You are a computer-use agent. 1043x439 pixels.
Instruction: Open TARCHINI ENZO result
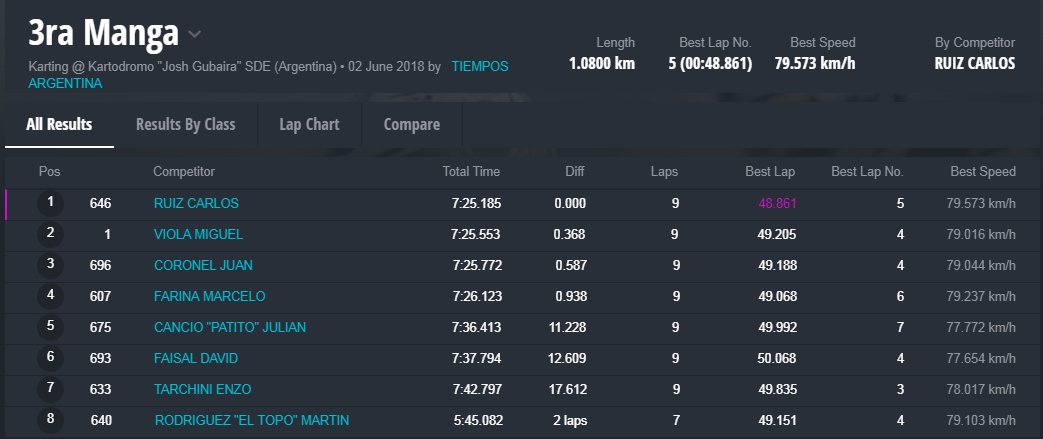pyautogui.click(x=202, y=390)
